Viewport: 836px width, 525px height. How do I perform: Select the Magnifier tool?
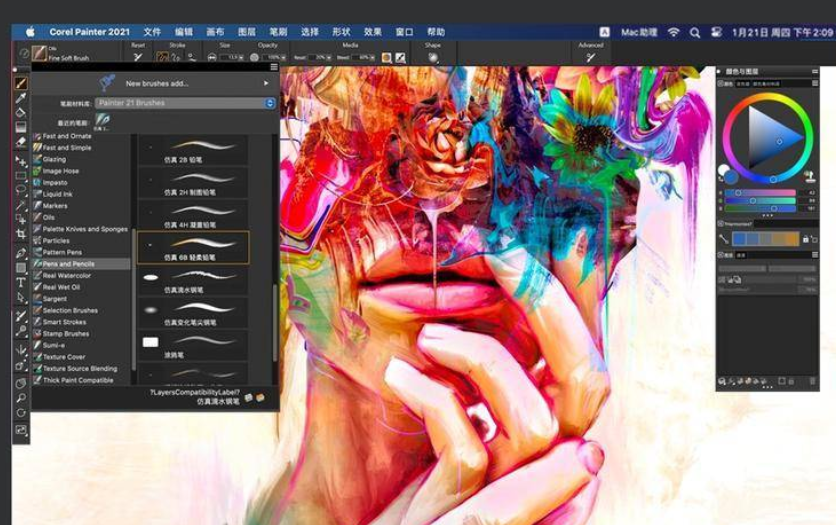pos(21,398)
